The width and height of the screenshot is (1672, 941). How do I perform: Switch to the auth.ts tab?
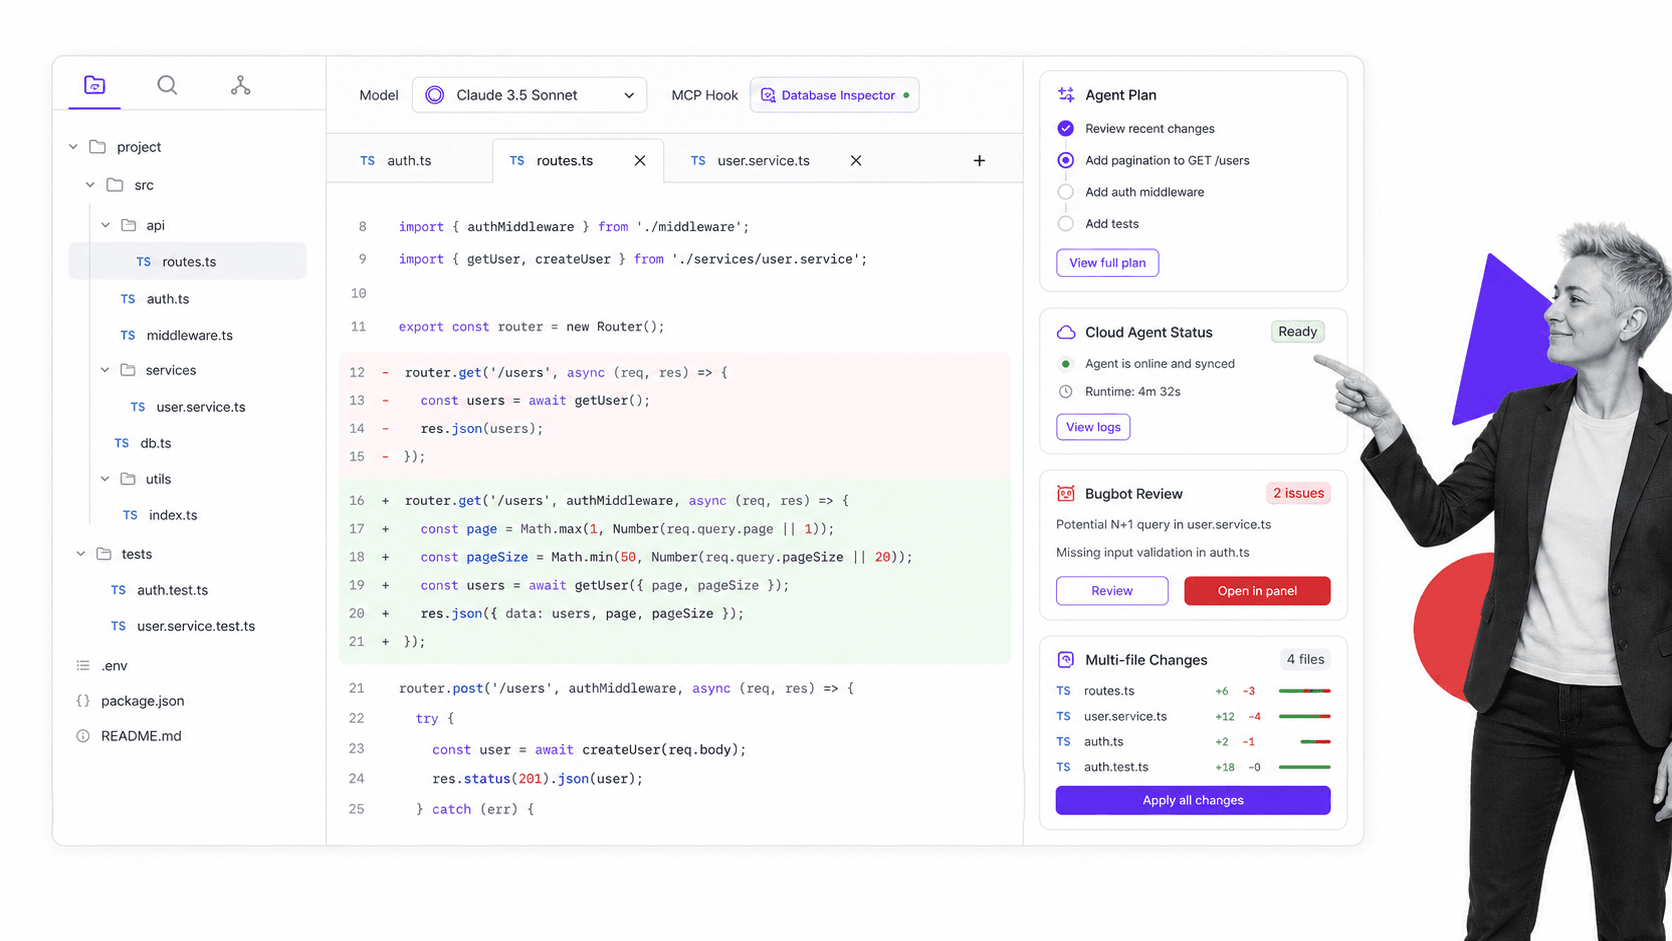pos(409,161)
